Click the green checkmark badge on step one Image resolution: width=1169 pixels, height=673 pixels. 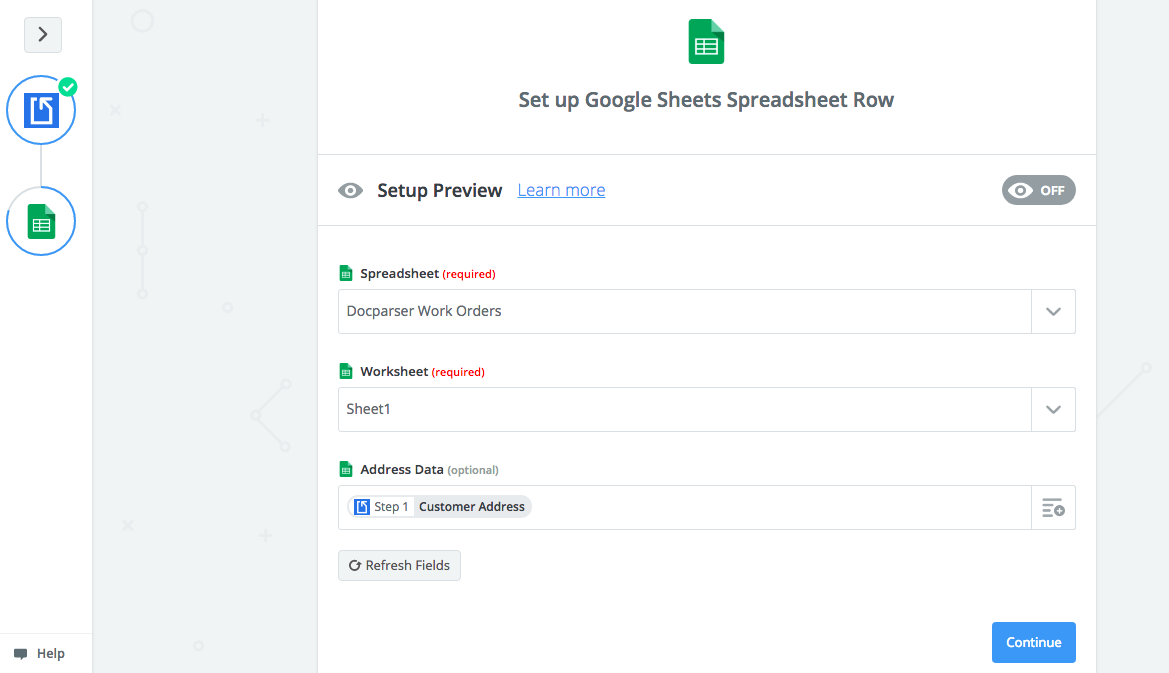tap(68, 87)
